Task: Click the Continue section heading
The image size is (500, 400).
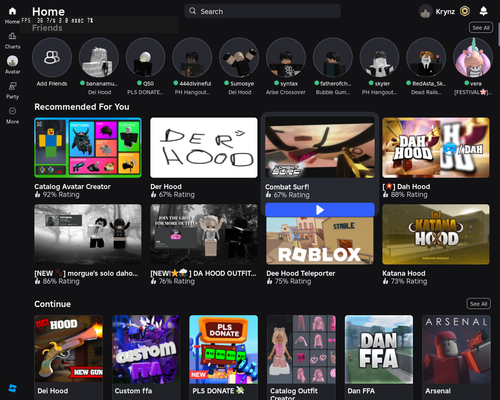Action: point(52,304)
